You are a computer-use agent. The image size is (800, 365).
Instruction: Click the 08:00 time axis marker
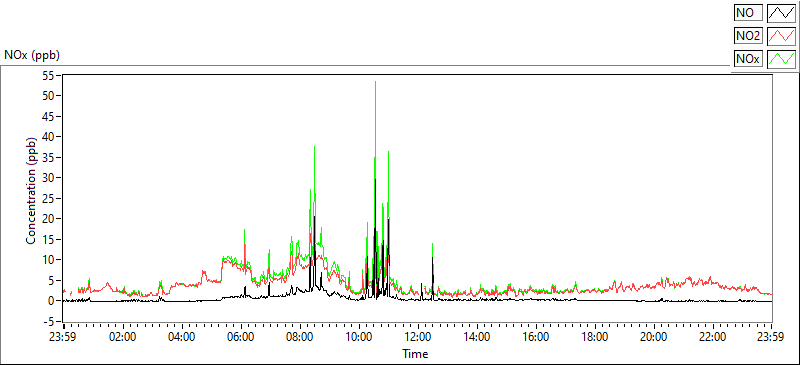(300, 337)
